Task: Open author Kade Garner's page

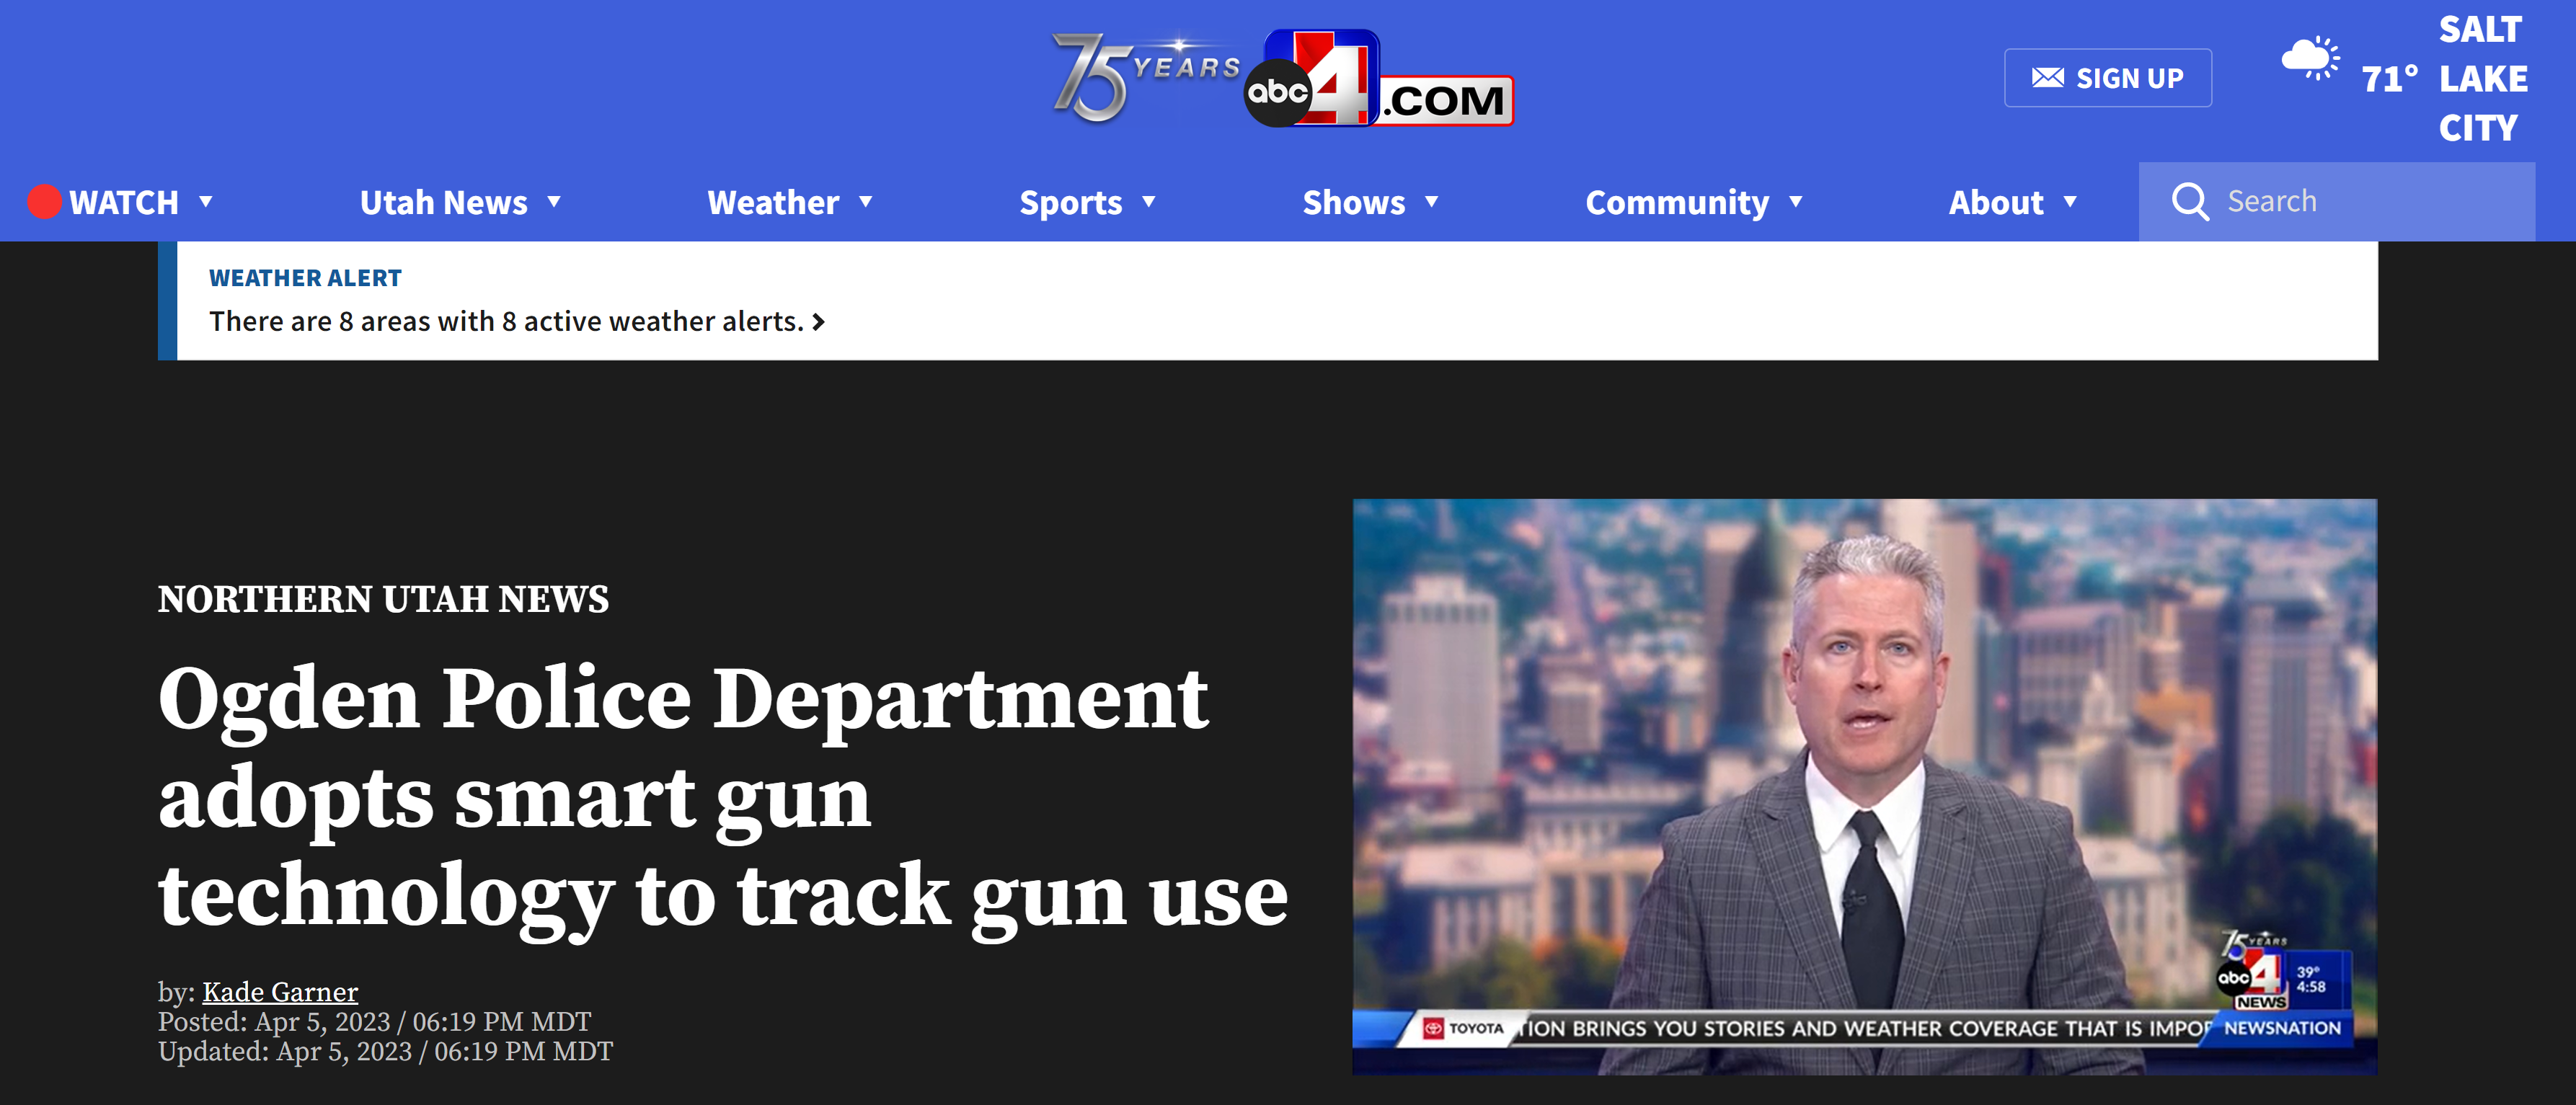Action: click(280, 992)
